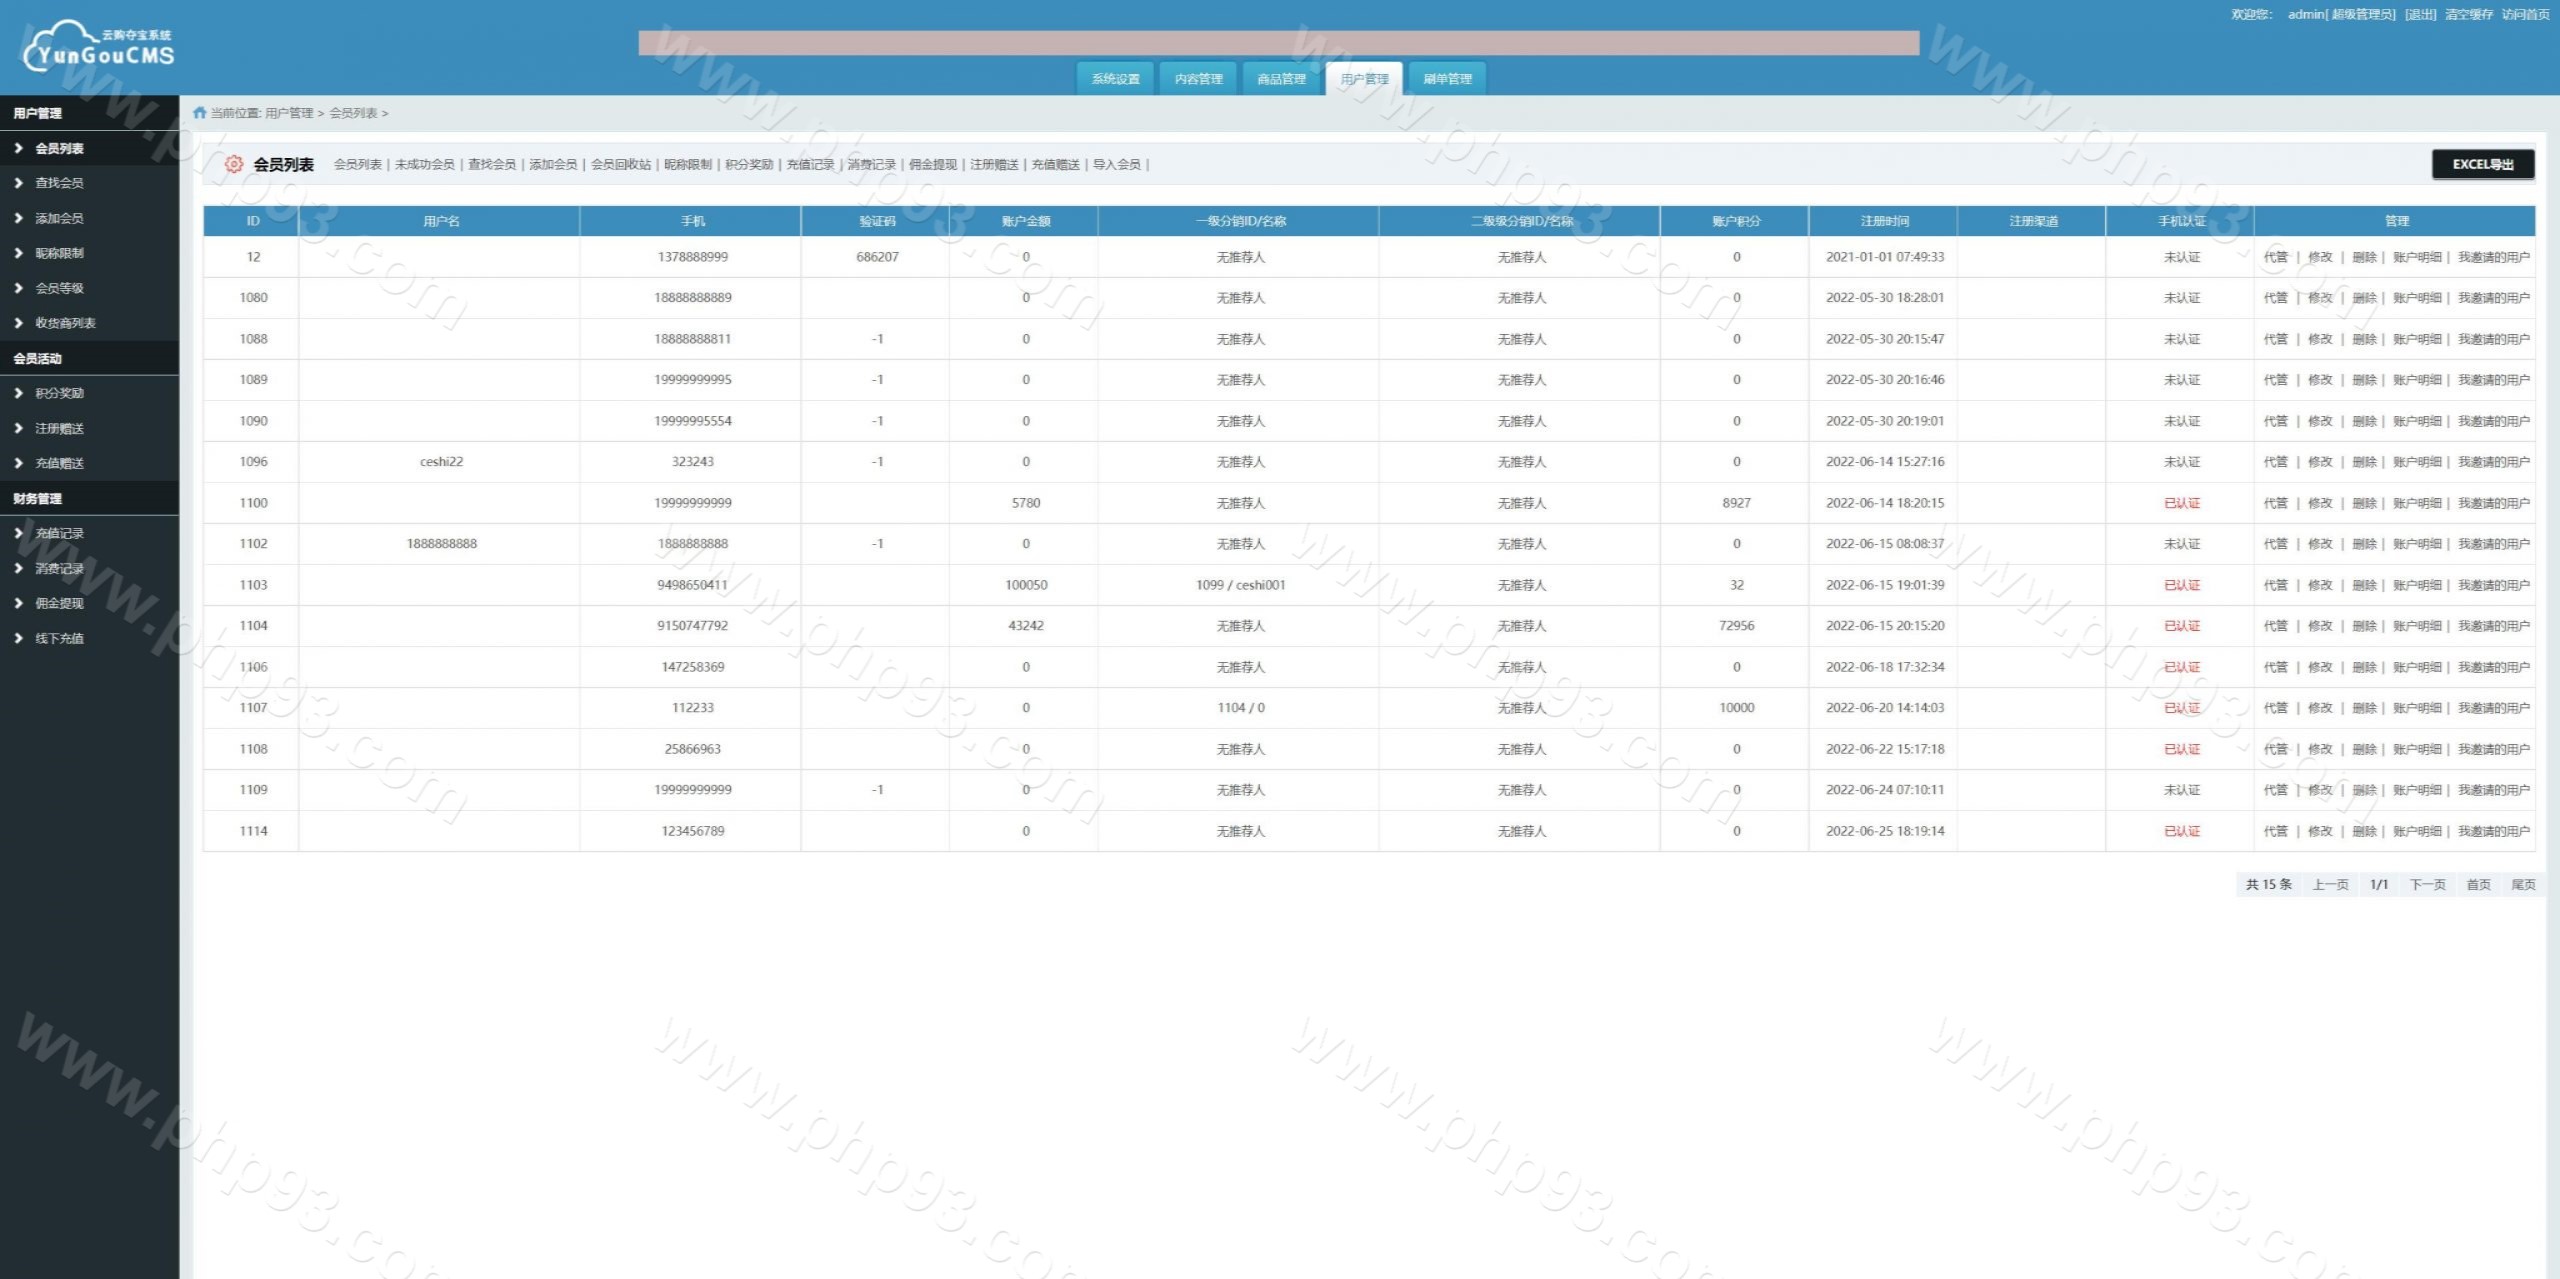Image resolution: width=2560 pixels, height=1279 pixels.
Task: Click 修改 for member ID 1100
Action: [x=2320, y=503]
